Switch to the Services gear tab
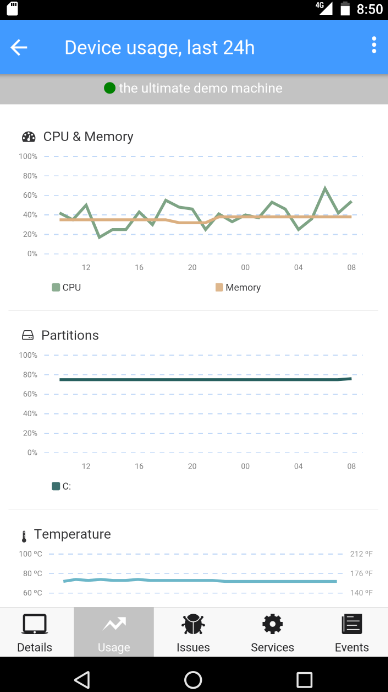Viewport: 388px width, 692px height. point(272,632)
